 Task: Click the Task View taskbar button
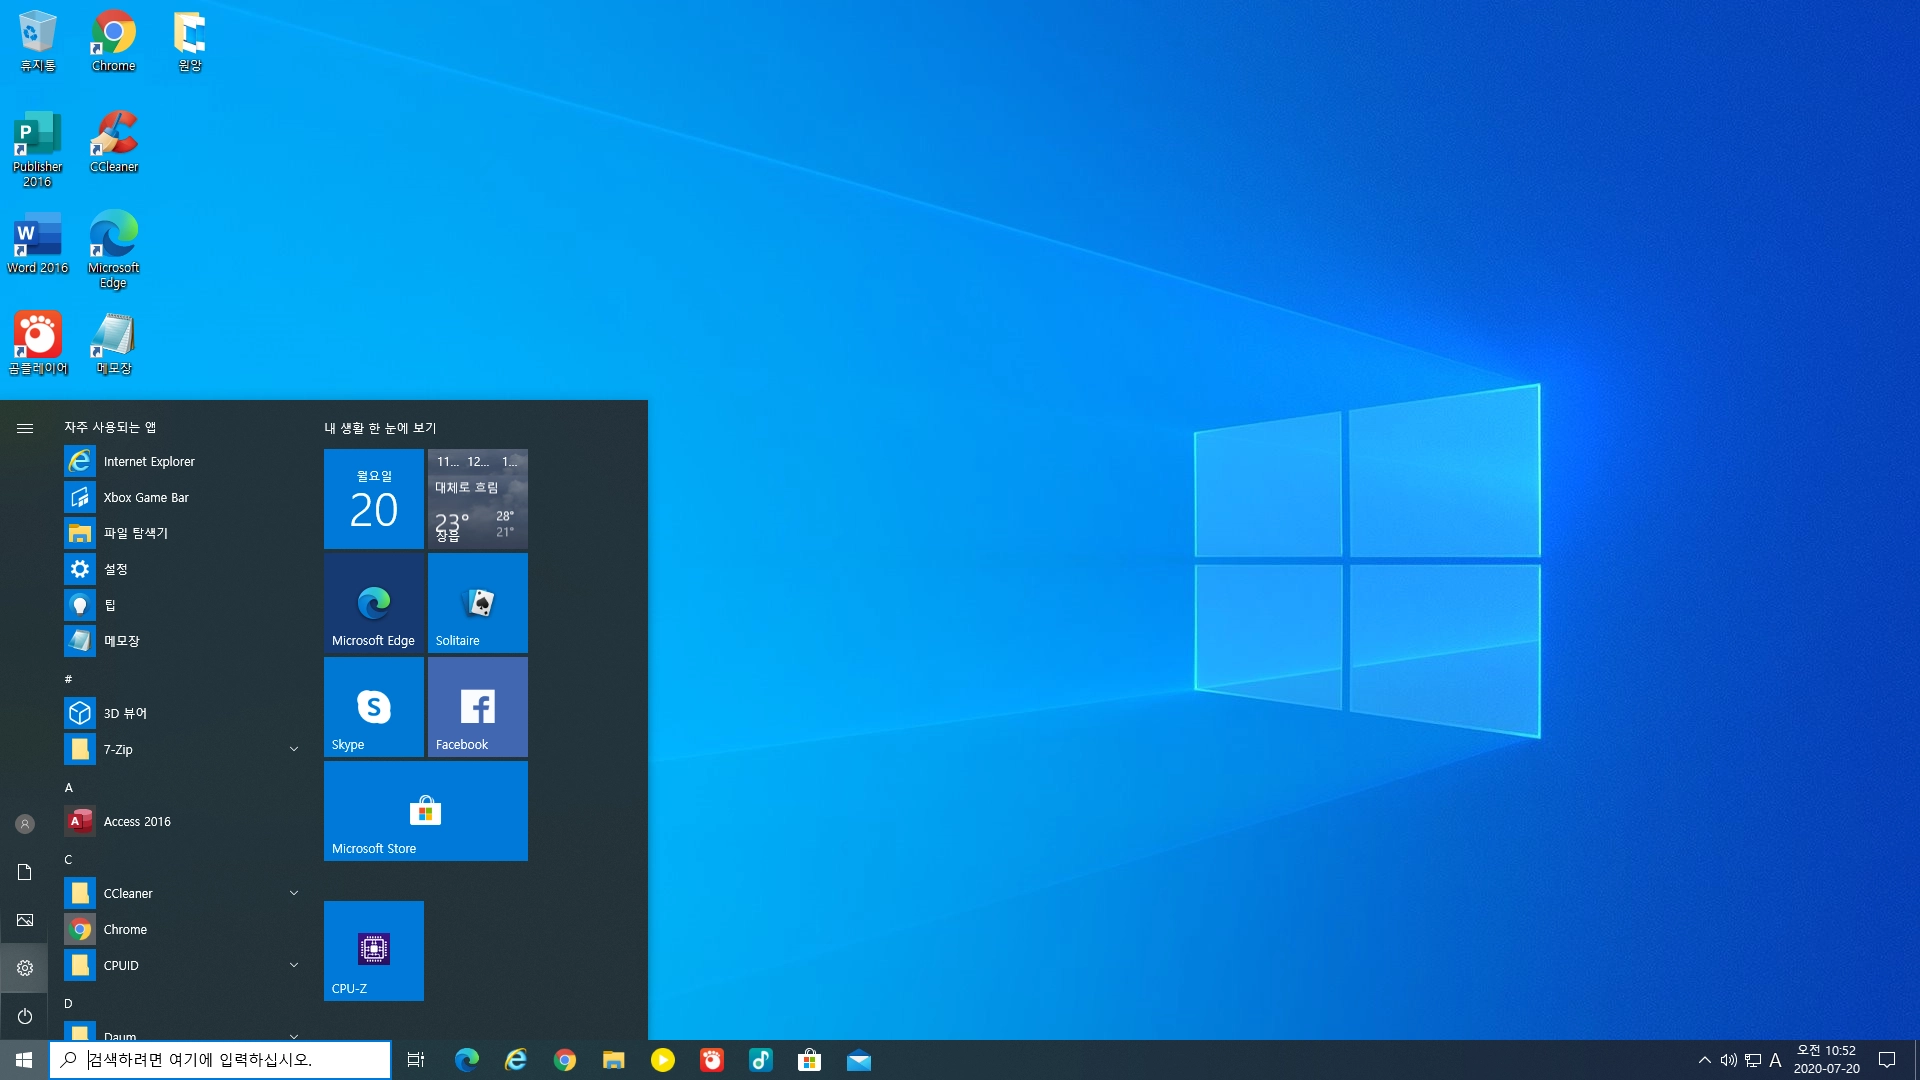point(416,1060)
